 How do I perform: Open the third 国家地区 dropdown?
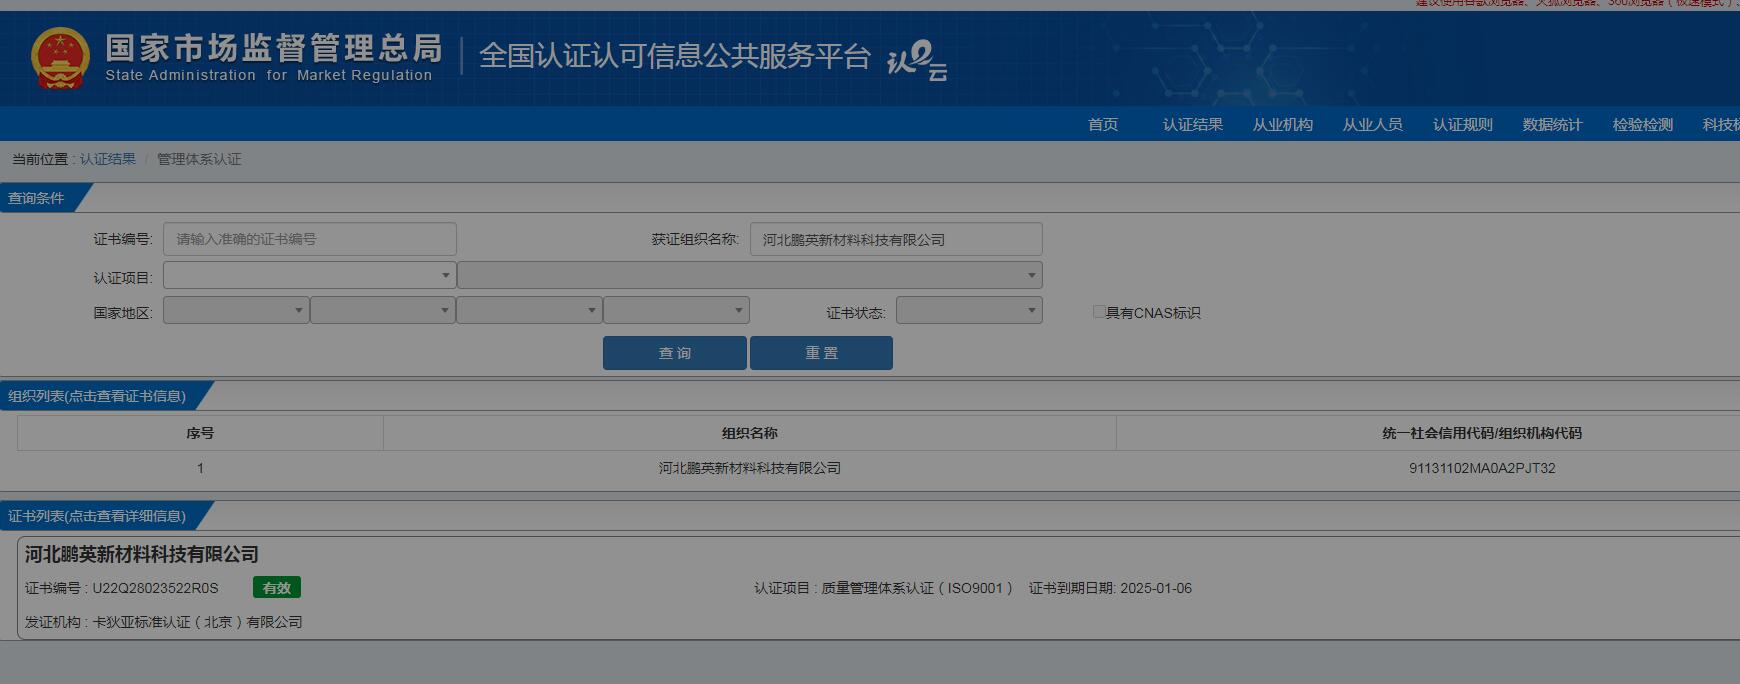[529, 310]
